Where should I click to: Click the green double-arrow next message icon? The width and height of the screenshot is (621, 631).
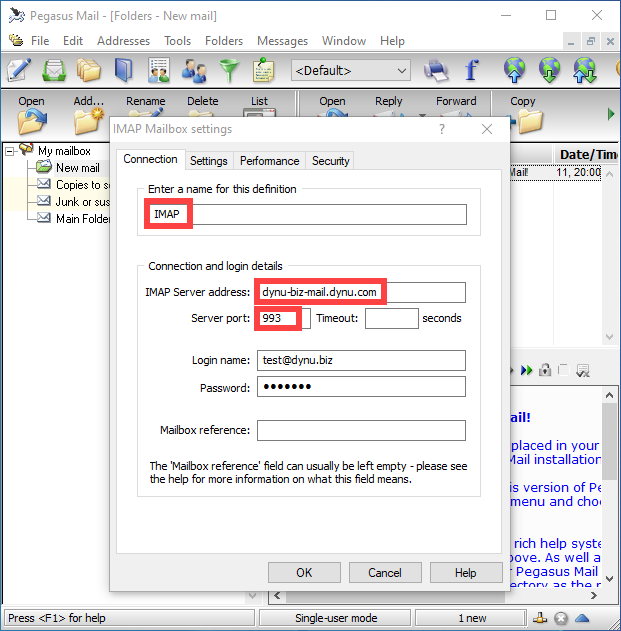click(x=526, y=370)
